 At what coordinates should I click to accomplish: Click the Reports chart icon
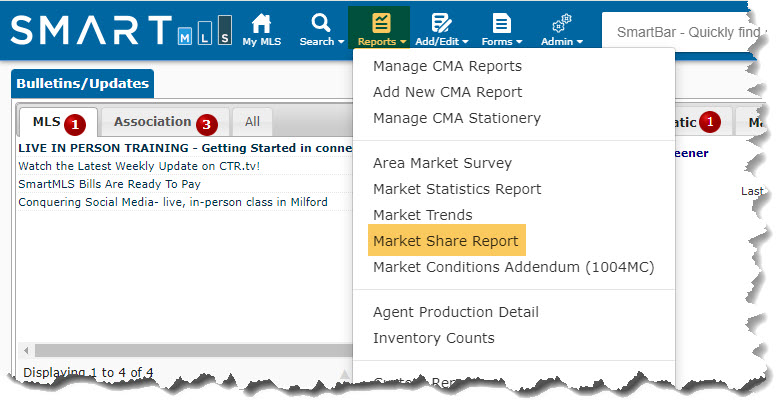381,23
